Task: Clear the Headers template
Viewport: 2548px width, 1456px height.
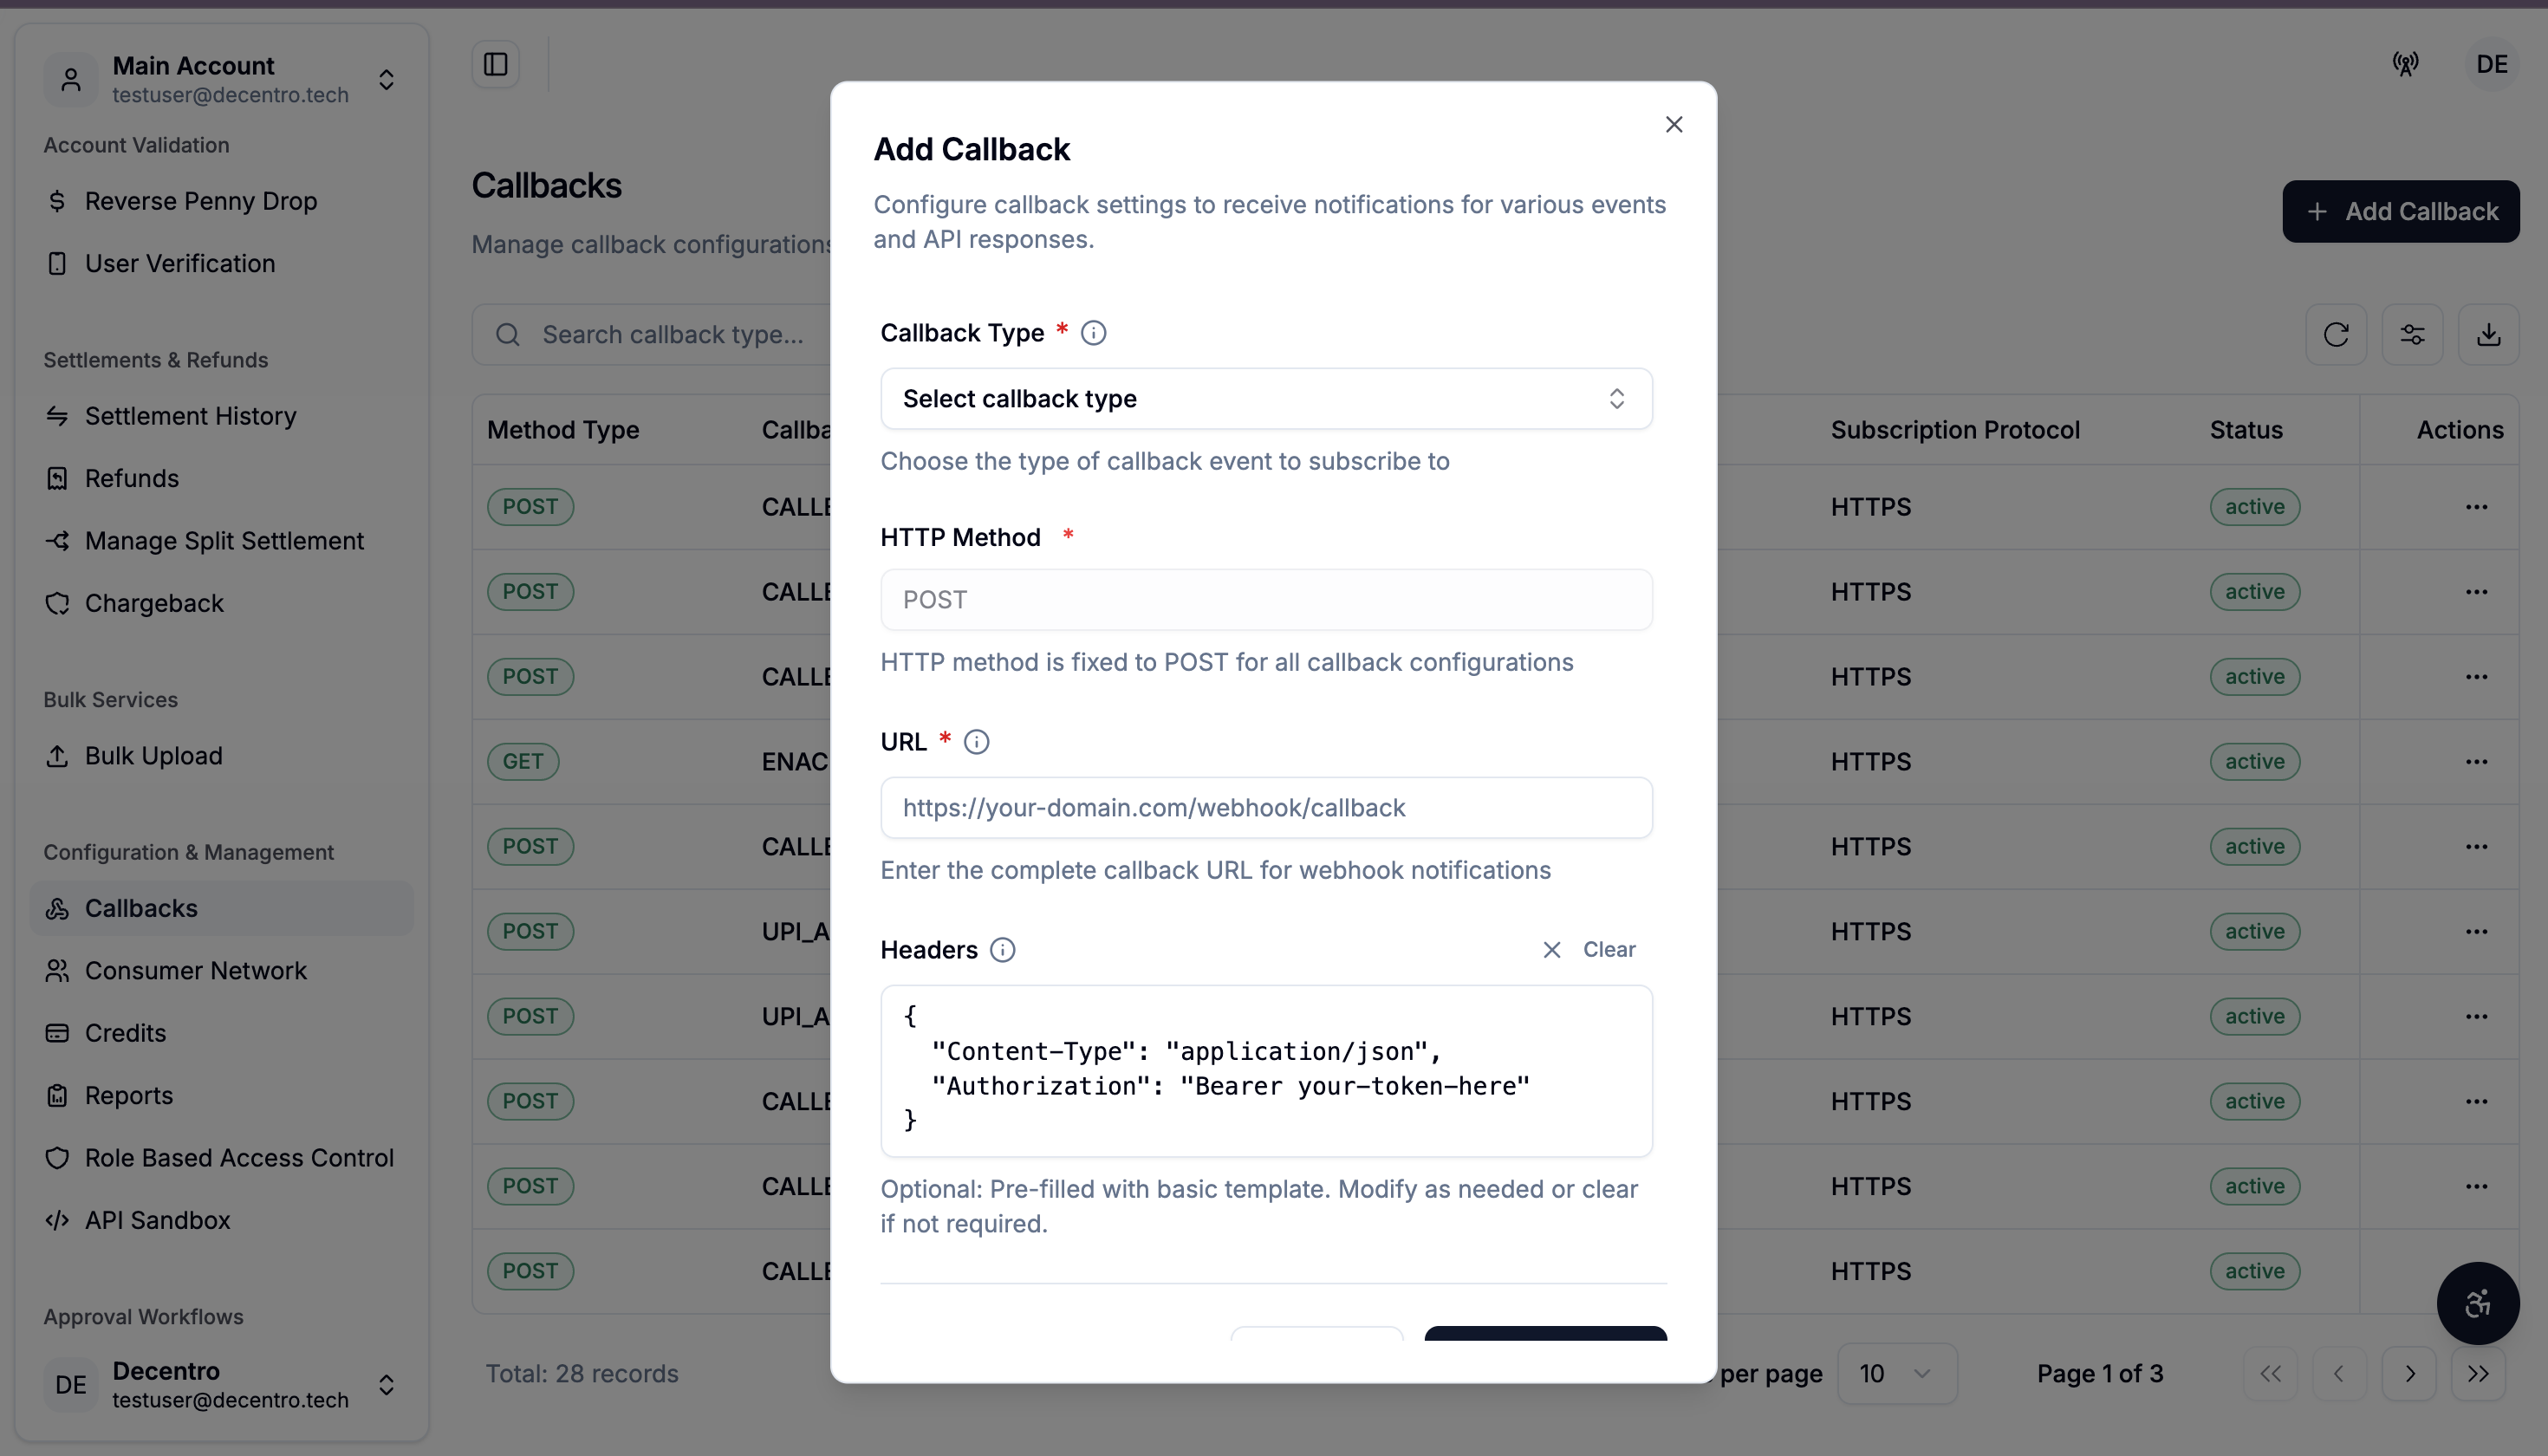Action: [1588, 950]
